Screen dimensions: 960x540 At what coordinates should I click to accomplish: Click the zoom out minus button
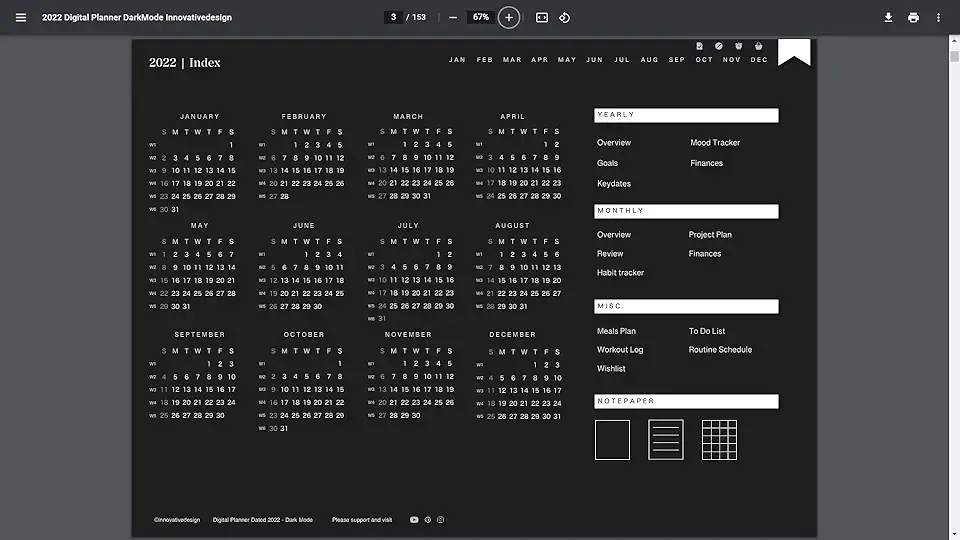453,17
